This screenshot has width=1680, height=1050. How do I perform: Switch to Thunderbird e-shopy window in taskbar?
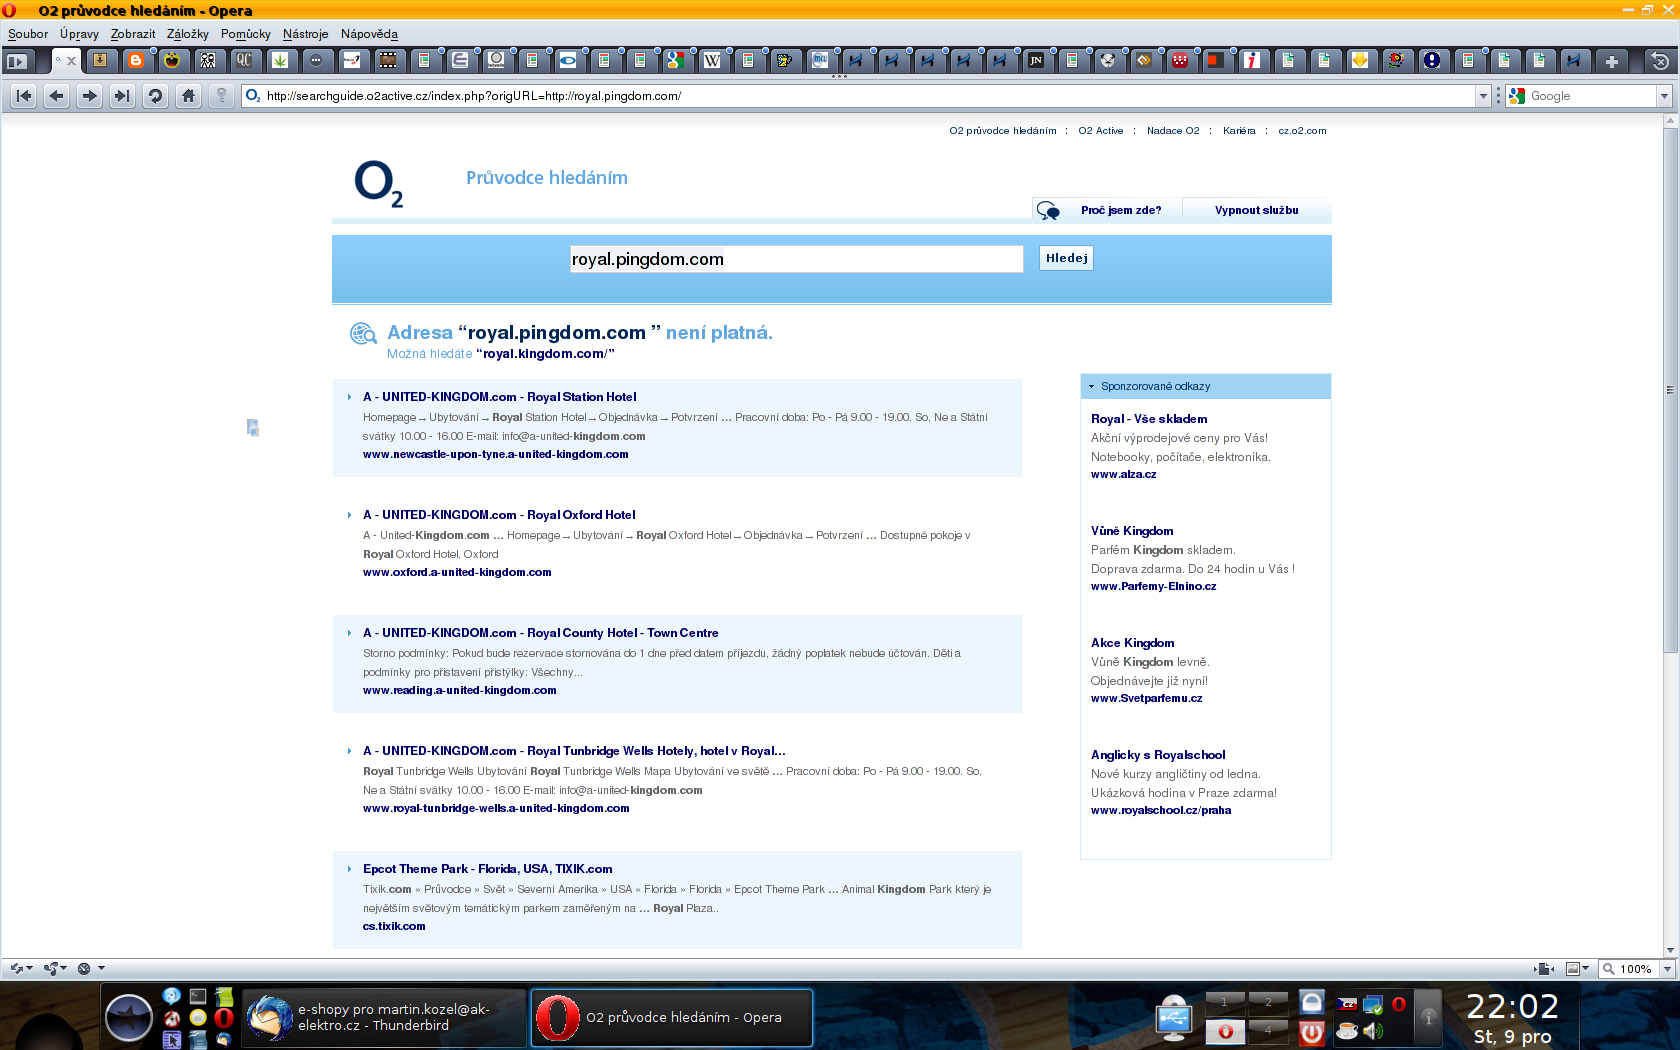[385, 1018]
